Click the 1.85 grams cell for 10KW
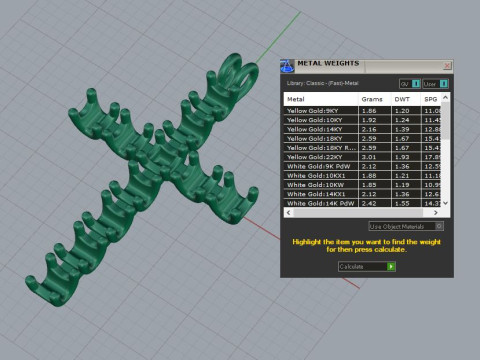 tap(375, 185)
